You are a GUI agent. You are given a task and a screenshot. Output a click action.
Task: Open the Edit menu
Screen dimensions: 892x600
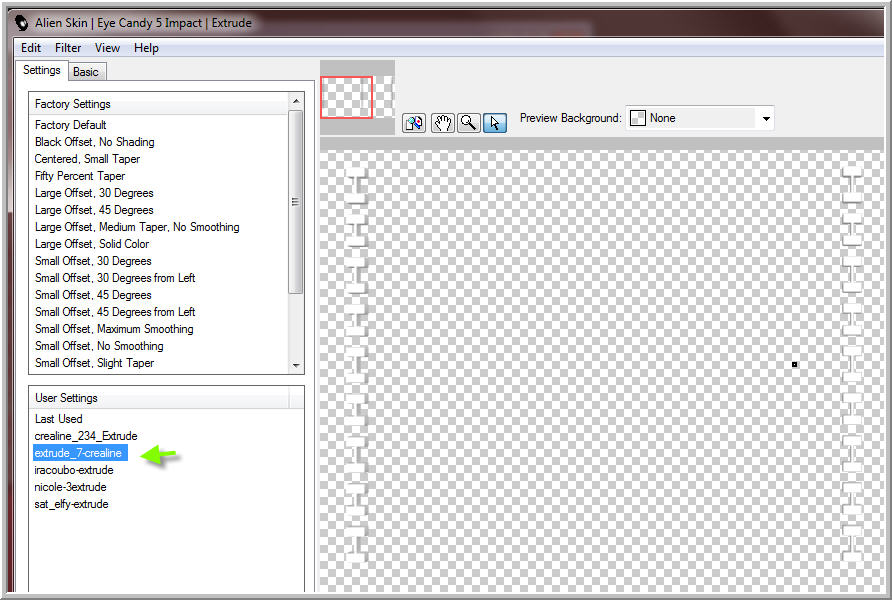pos(31,48)
